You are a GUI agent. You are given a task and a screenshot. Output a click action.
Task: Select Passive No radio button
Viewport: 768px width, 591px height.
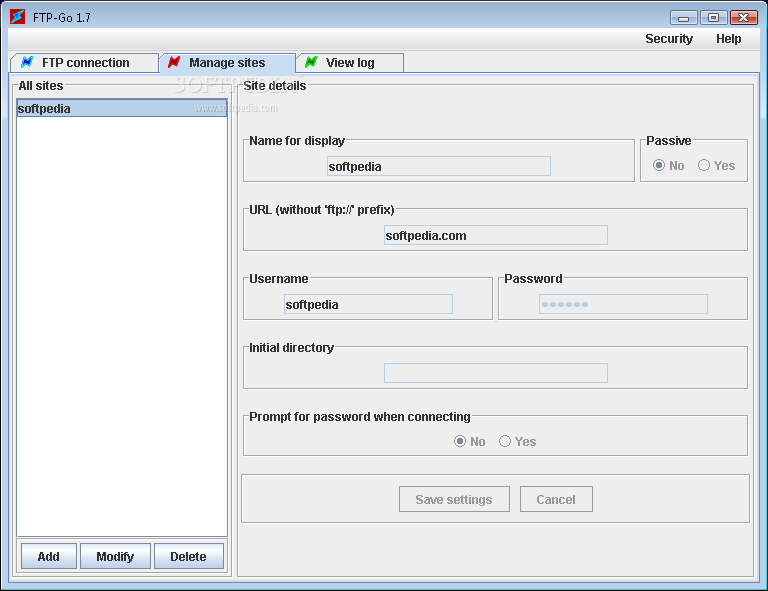point(659,165)
